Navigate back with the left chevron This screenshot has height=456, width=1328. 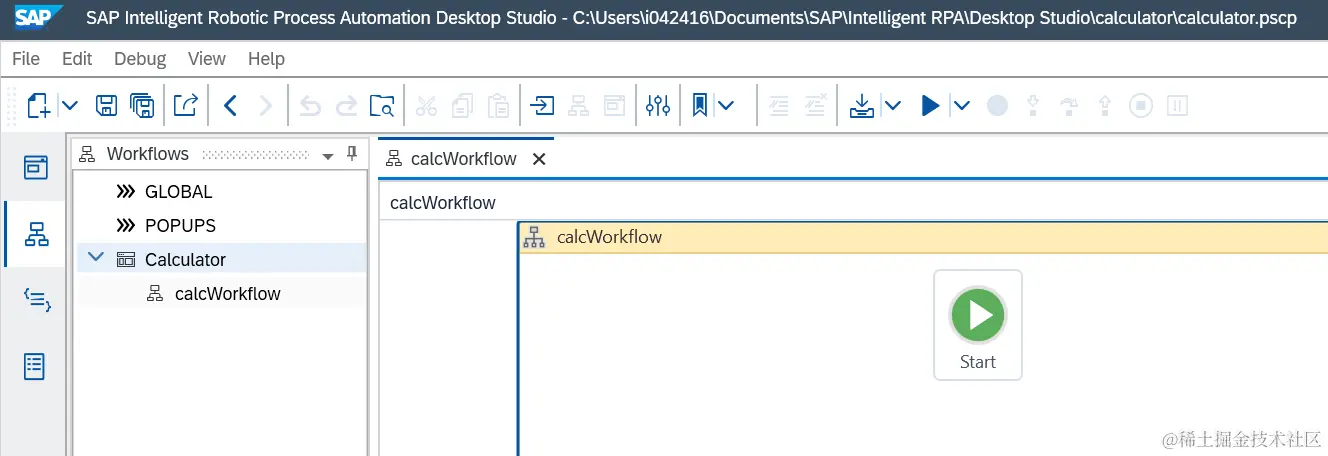[230, 105]
